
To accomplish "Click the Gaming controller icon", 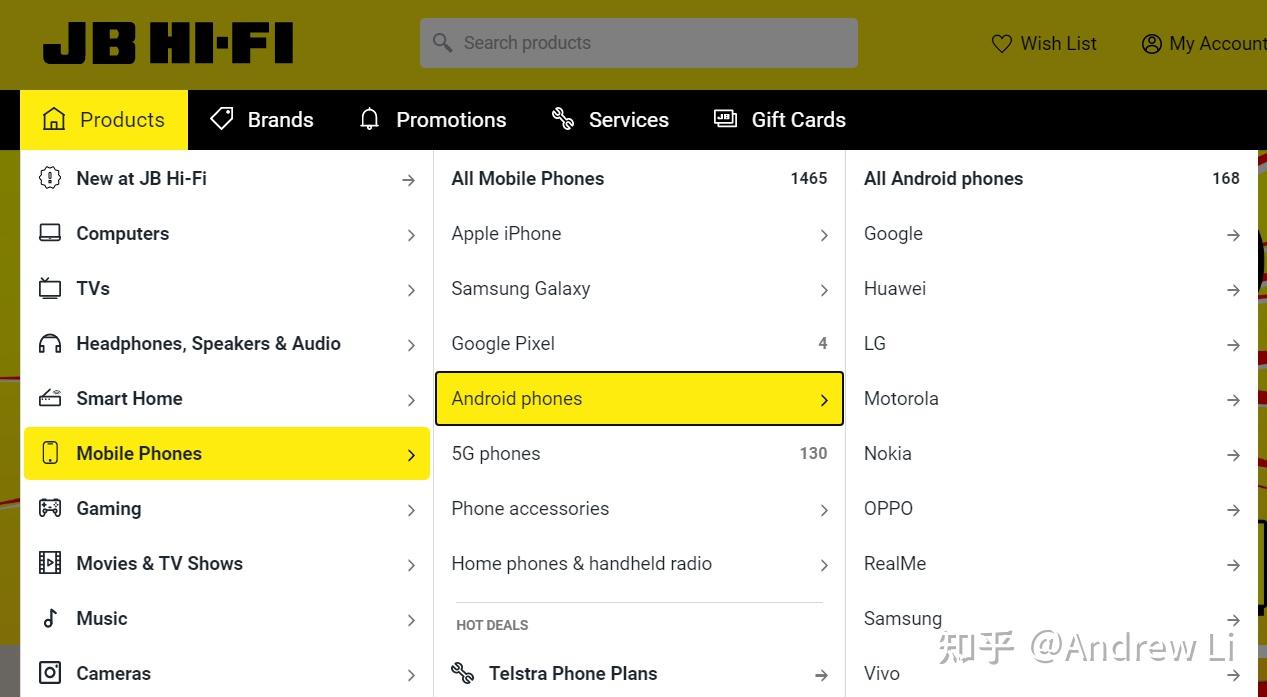I will [x=50, y=508].
